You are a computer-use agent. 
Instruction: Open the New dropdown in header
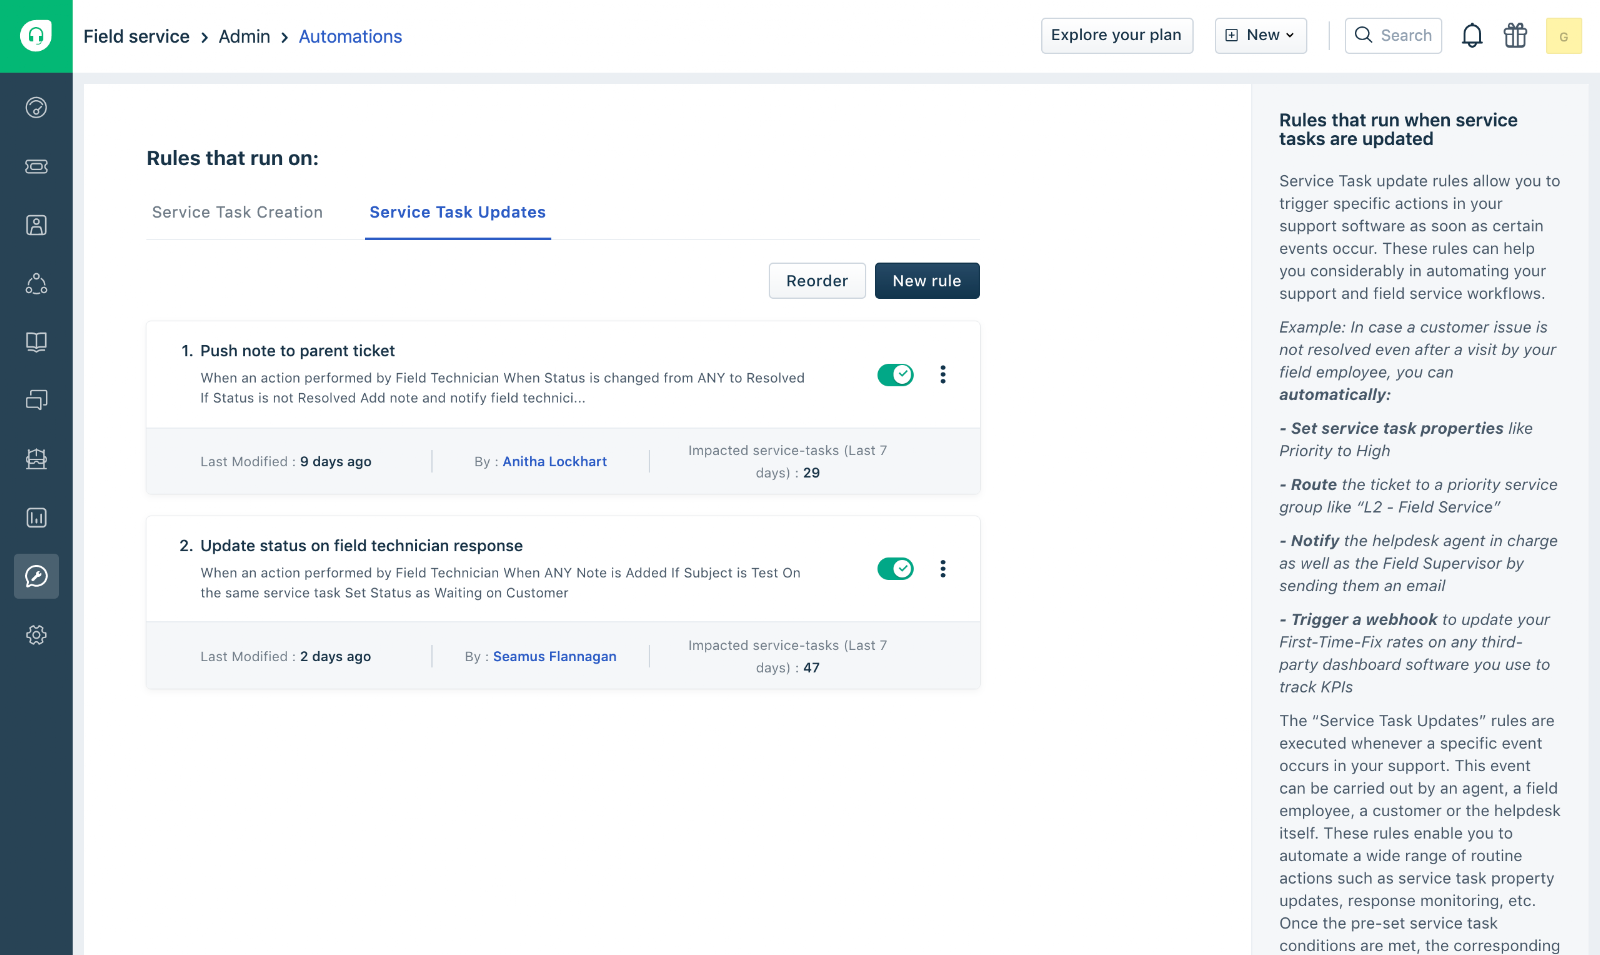click(x=1260, y=35)
